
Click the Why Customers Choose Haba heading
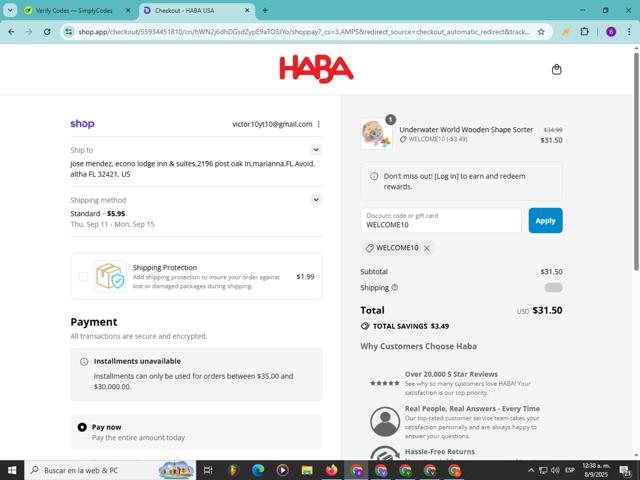click(418, 346)
